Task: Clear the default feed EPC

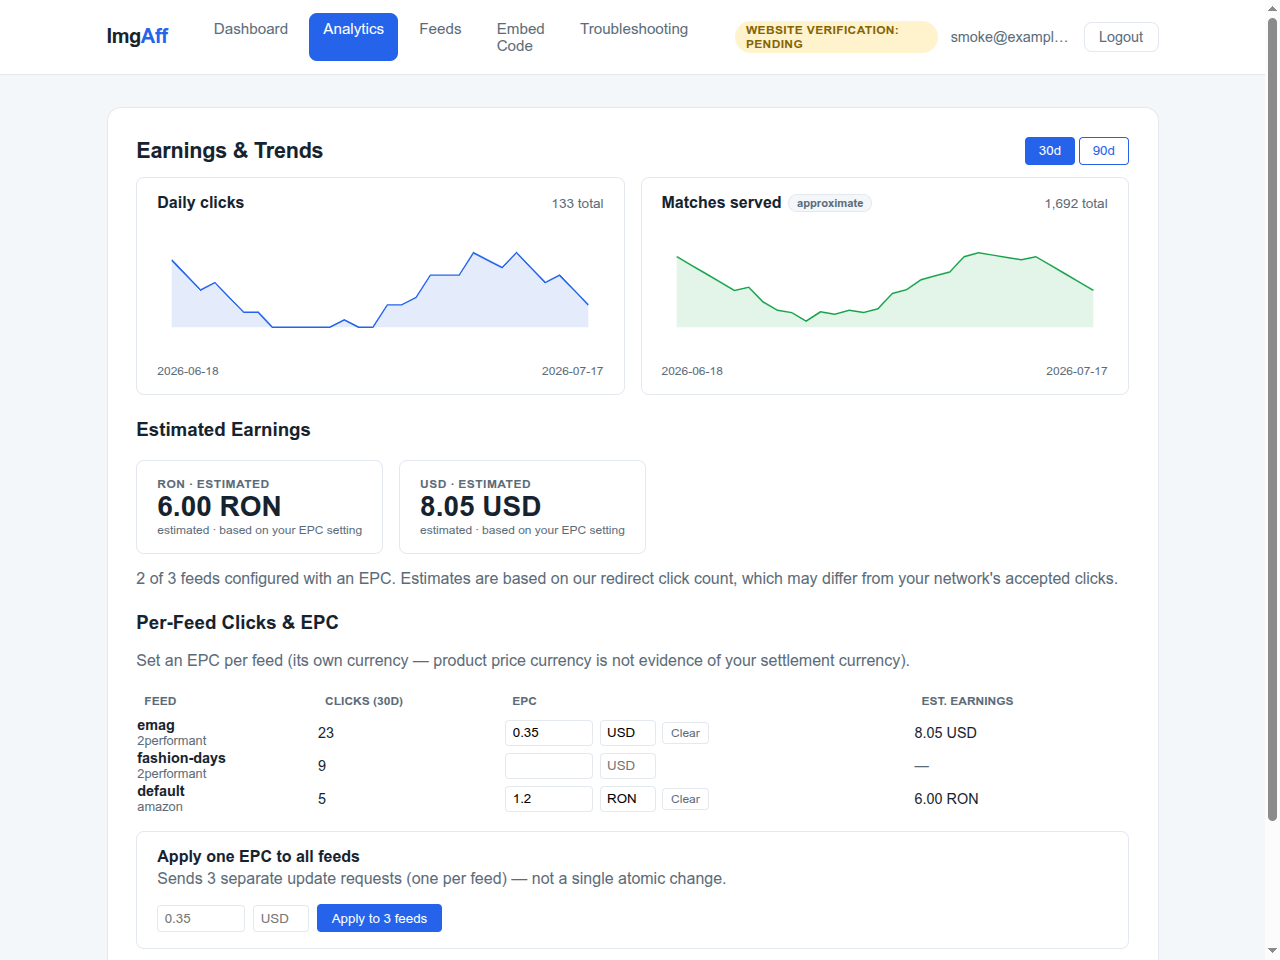Action: [x=685, y=799]
